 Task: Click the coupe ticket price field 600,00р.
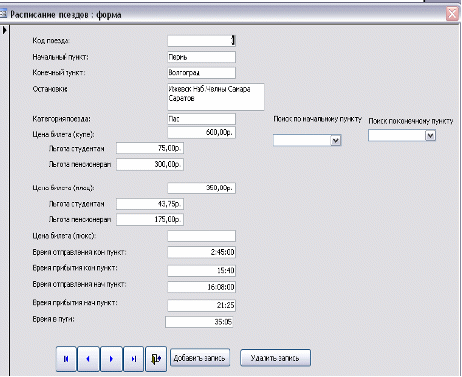[x=201, y=132]
